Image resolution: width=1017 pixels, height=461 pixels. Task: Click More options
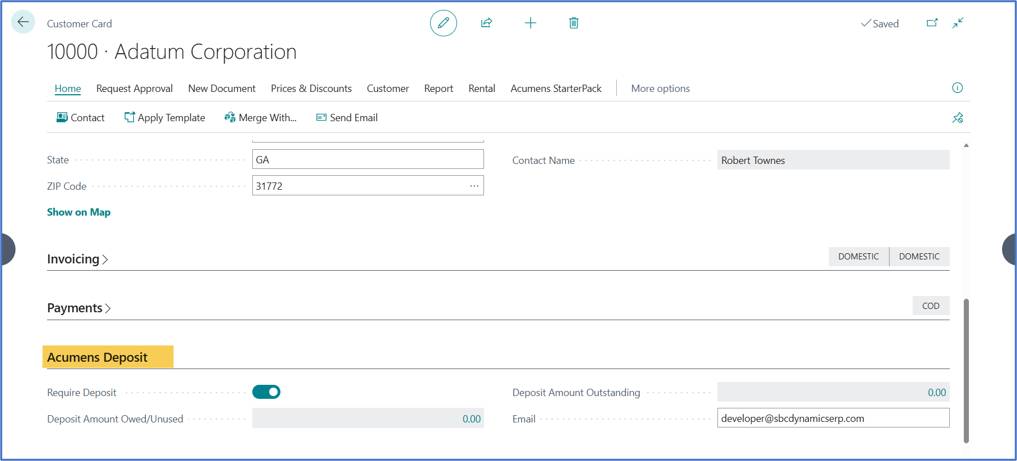coord(660,88)
